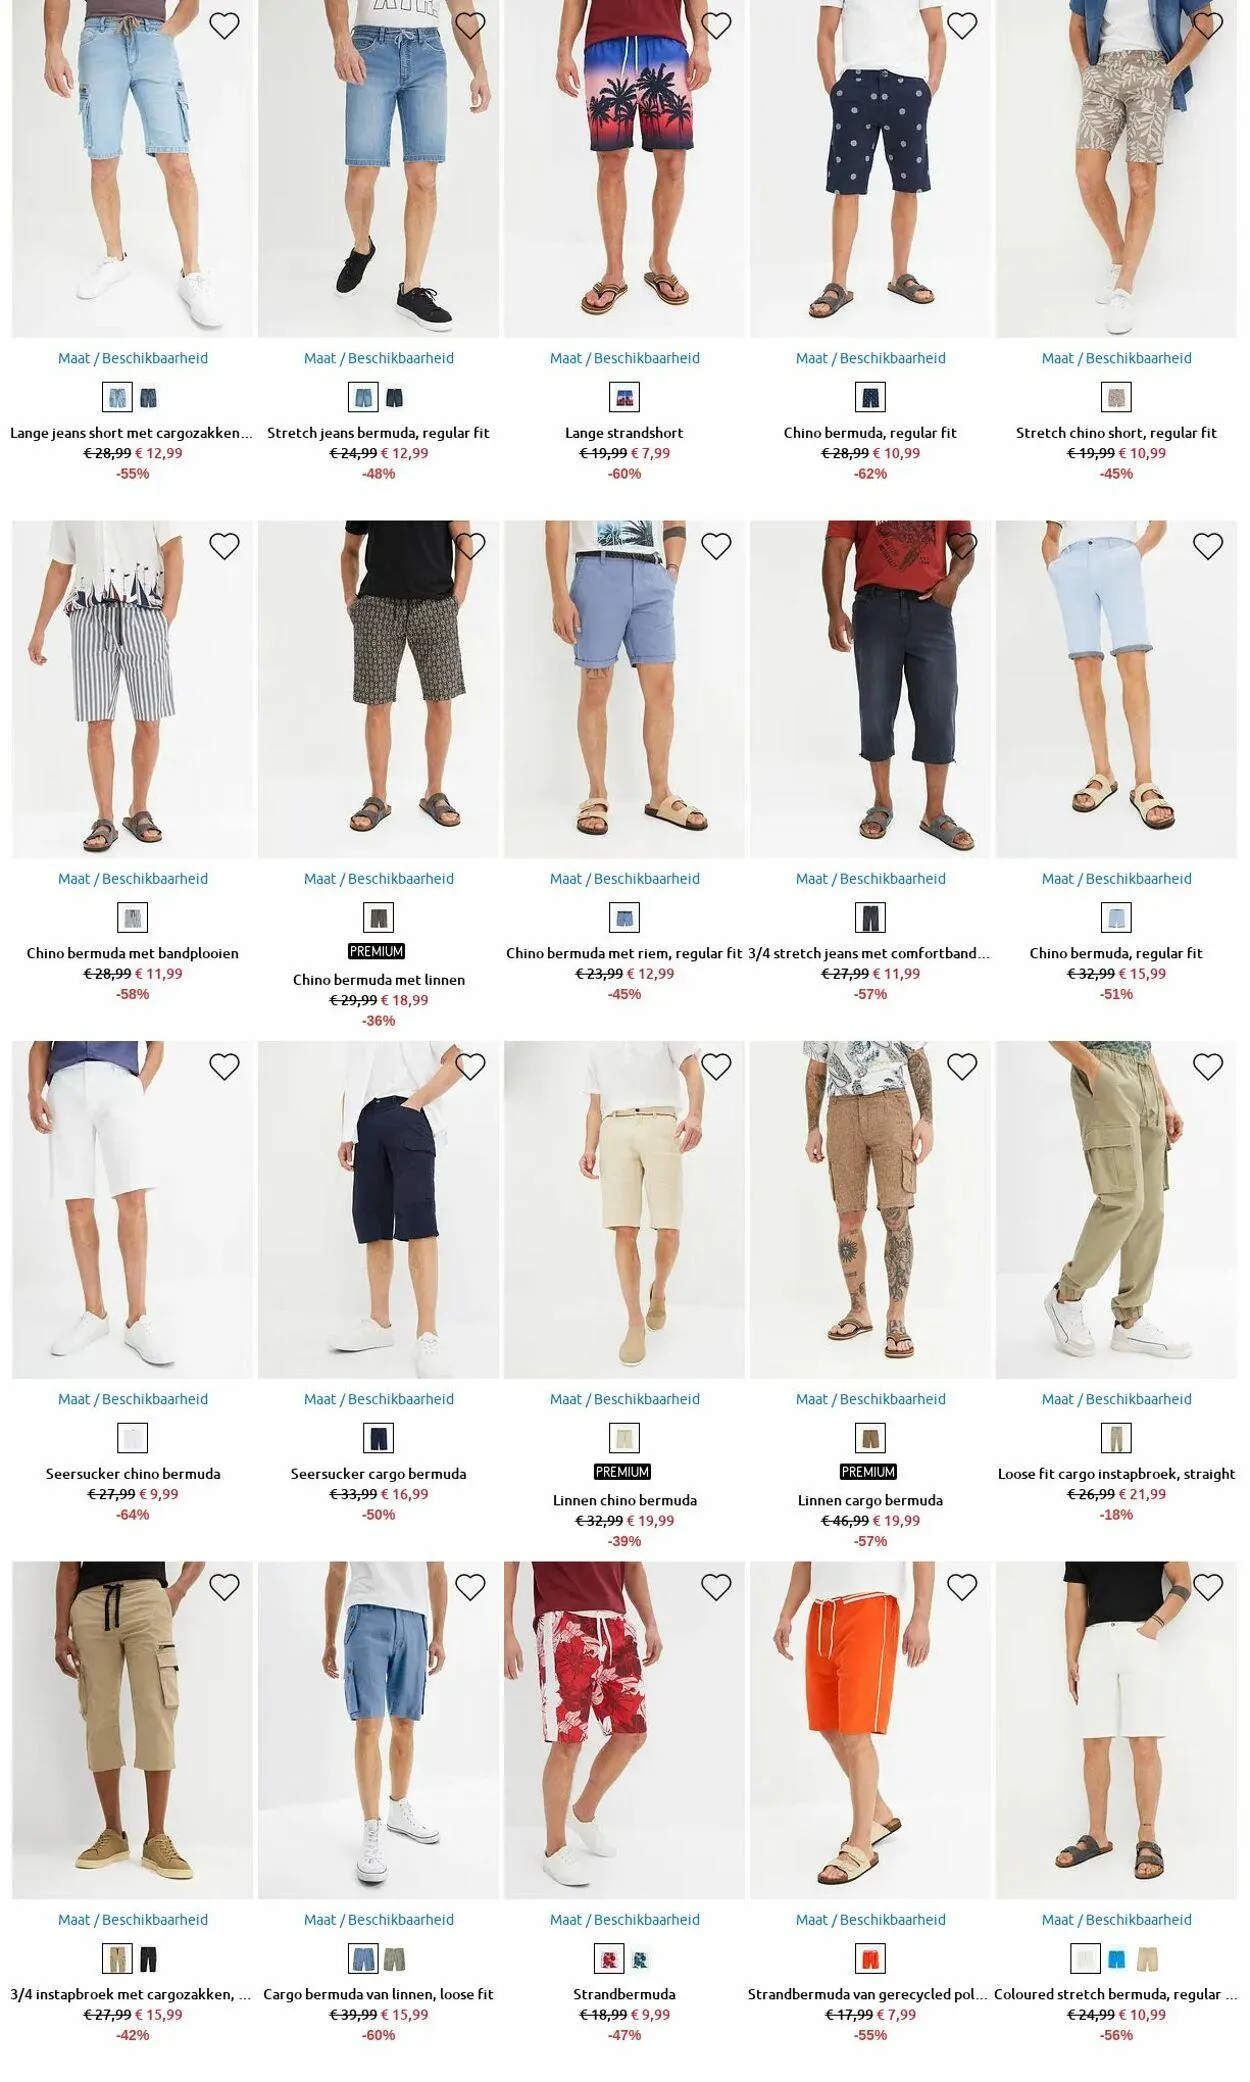View the palm print Lange strandshort product image
The height and width of the screenshot is (2082, 1250).
tap(625, 168)
